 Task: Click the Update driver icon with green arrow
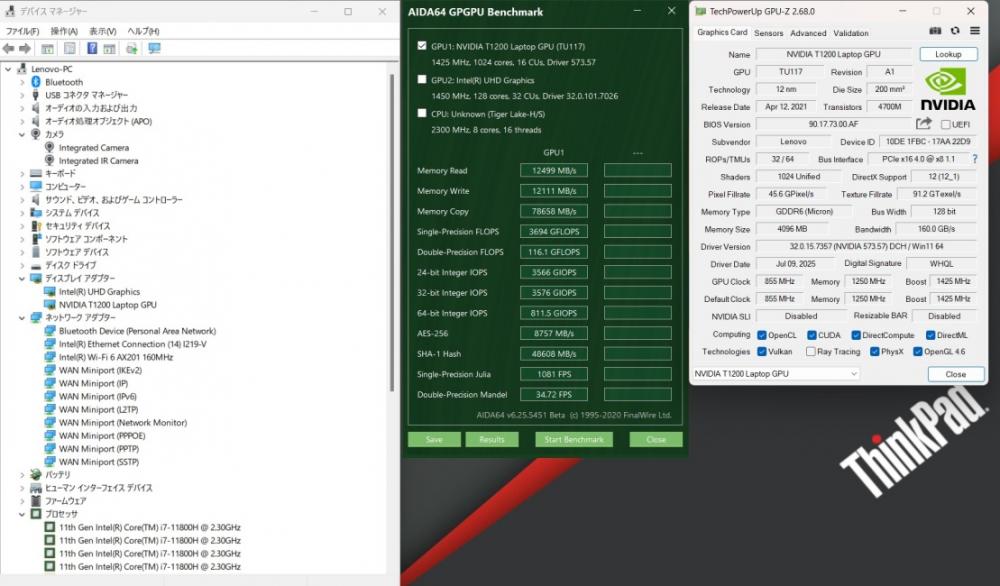point(131,48)
